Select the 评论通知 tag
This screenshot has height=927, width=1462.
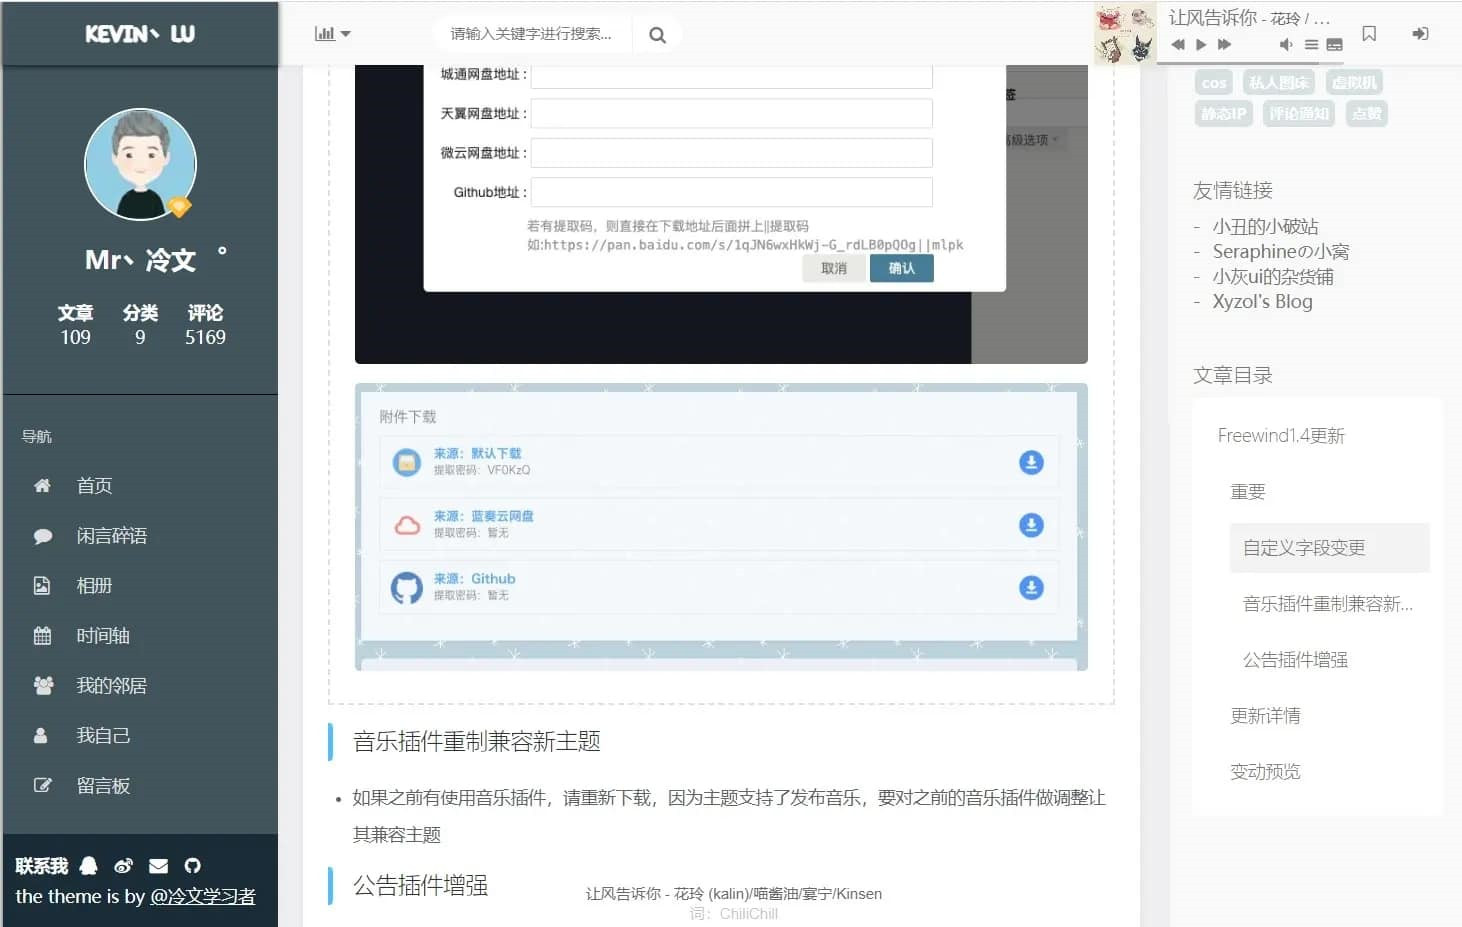pos(1299,114)
